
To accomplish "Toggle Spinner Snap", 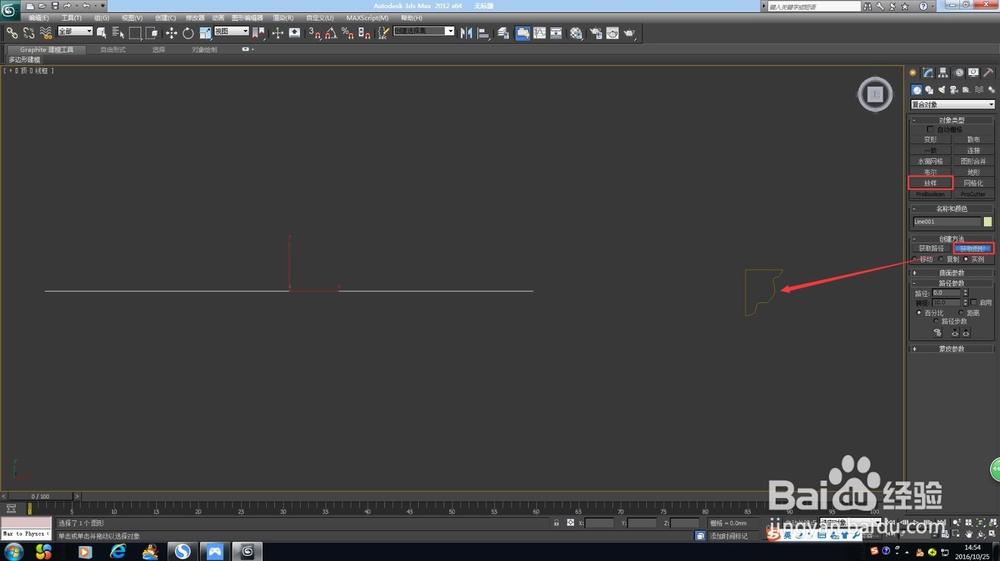I will pos(364,33).
